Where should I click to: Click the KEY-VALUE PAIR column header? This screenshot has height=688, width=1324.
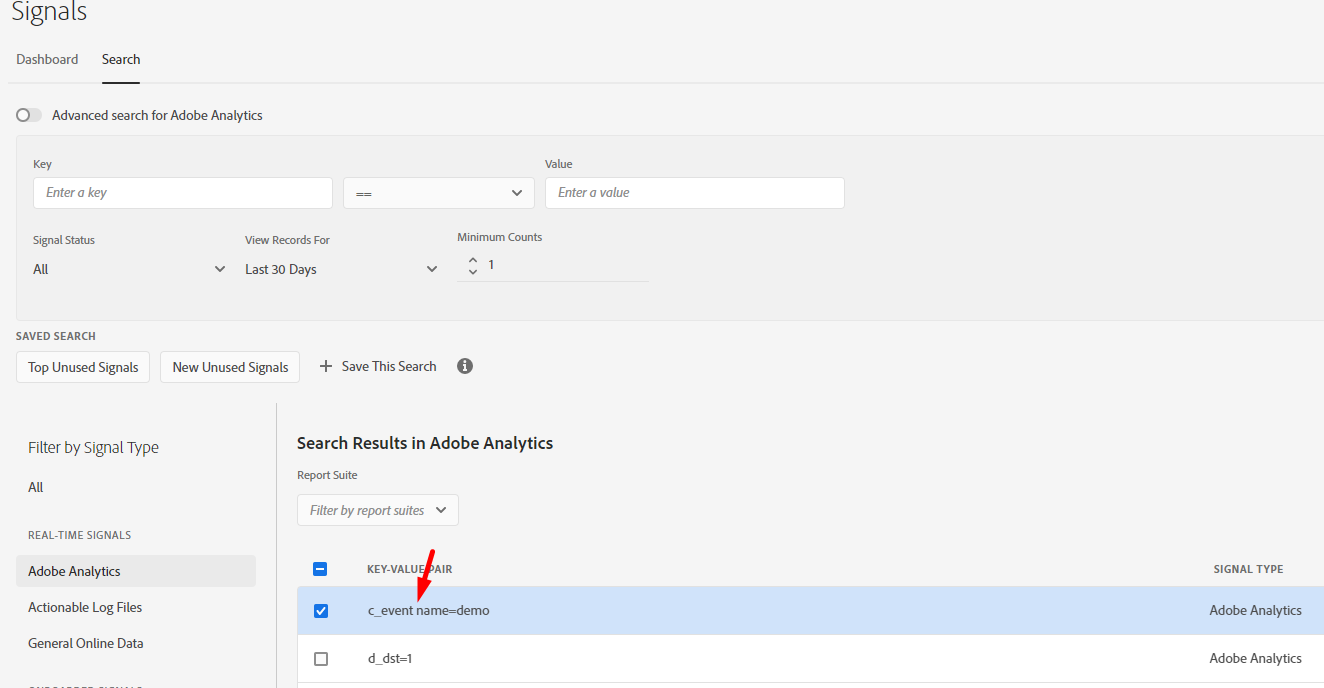click(x=409, y=569)
